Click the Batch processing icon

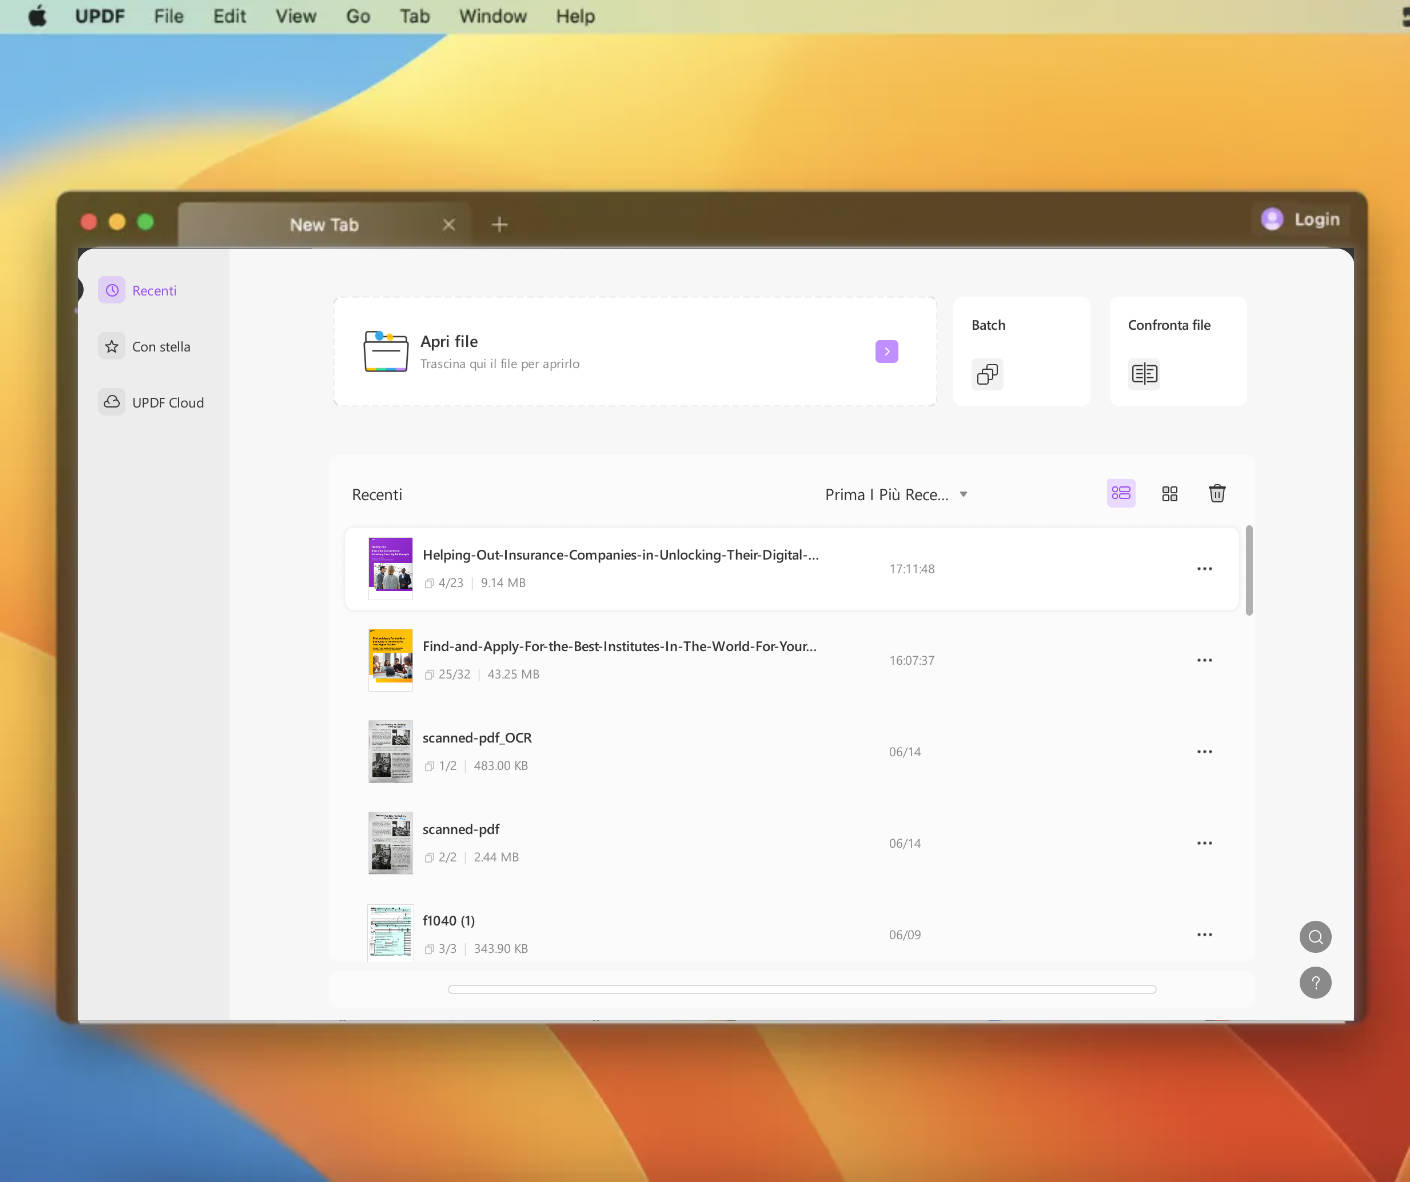(x=987, y=374)
